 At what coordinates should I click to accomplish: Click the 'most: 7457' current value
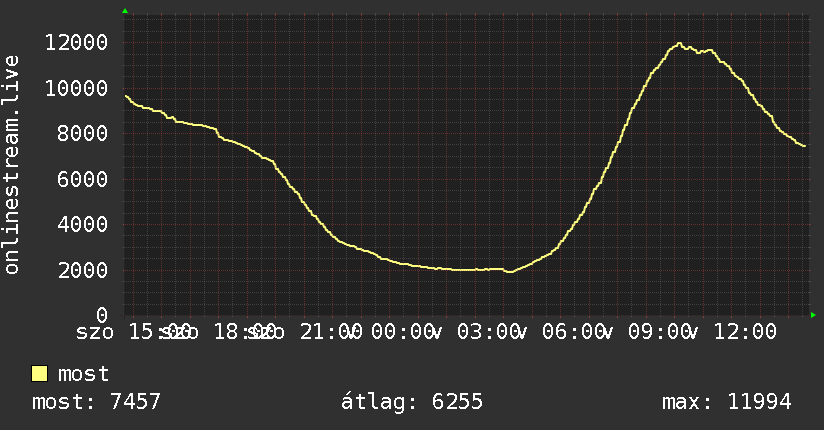[96, 402]
